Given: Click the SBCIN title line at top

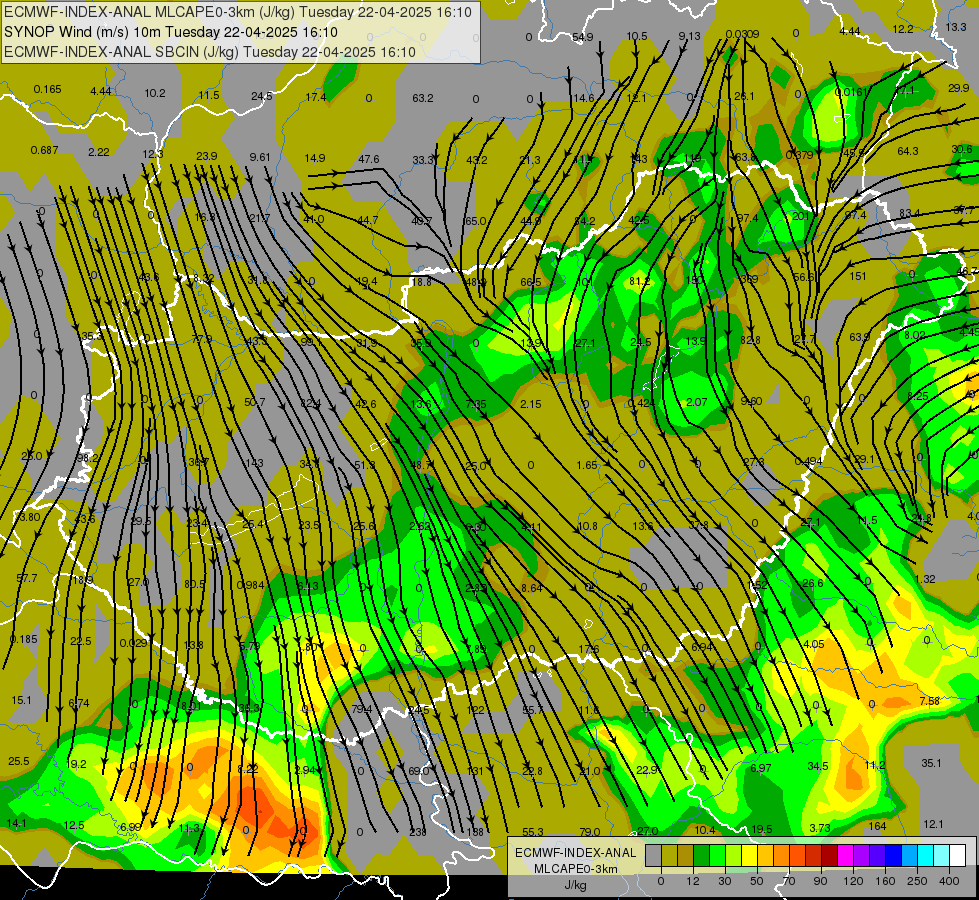Looking at the screenshot, I should pos(210,52).
